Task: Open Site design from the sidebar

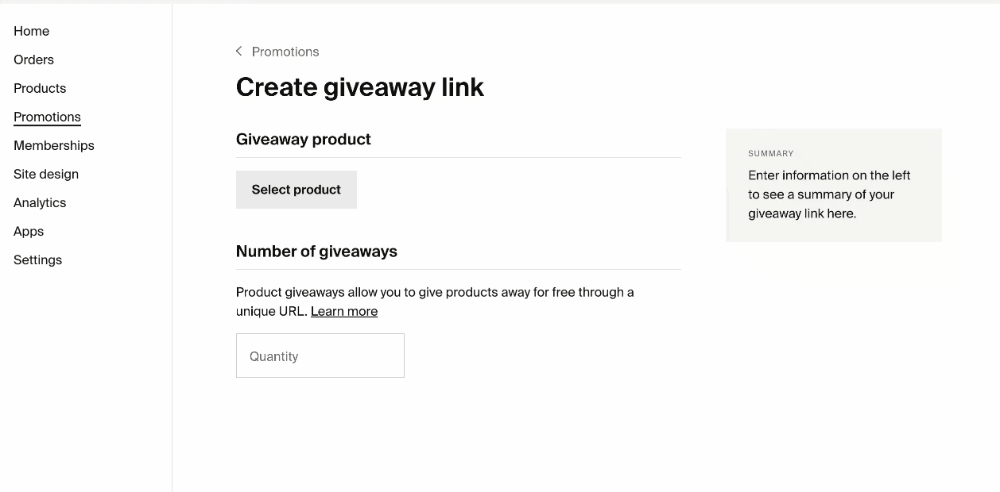Action: (46, 174)
